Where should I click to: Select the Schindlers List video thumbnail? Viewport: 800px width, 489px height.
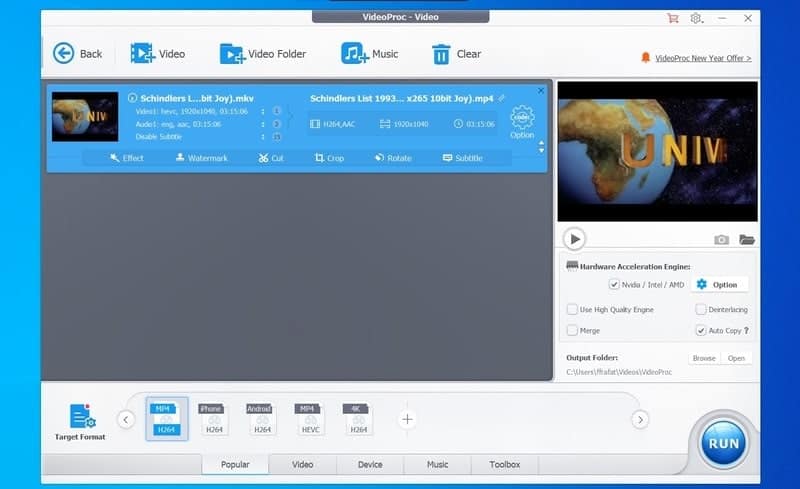pyautogui.click(x=85, y=117)
